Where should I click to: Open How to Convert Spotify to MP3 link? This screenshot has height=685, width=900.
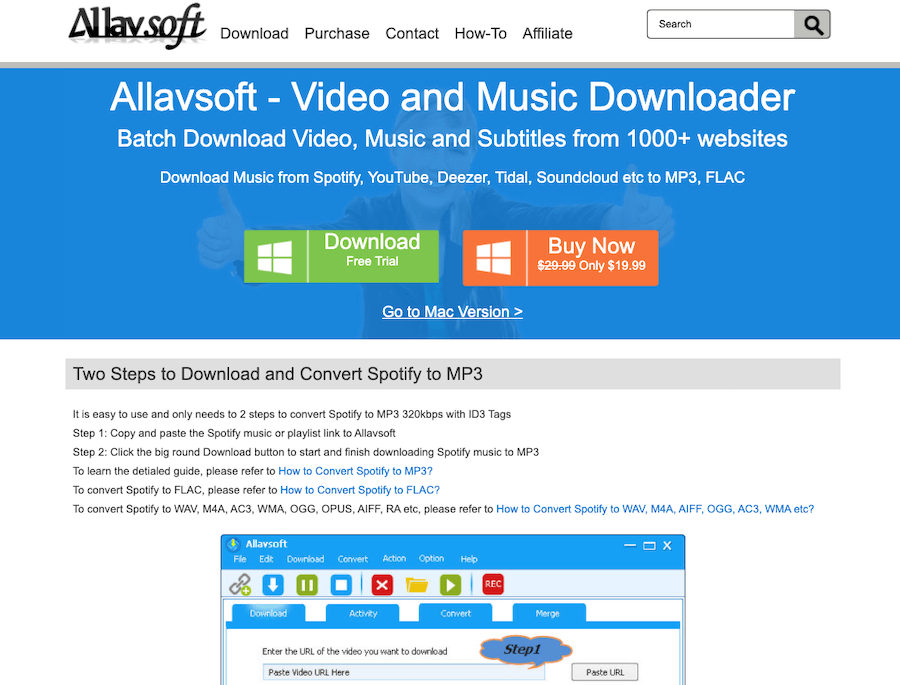[x=355, y=471]
